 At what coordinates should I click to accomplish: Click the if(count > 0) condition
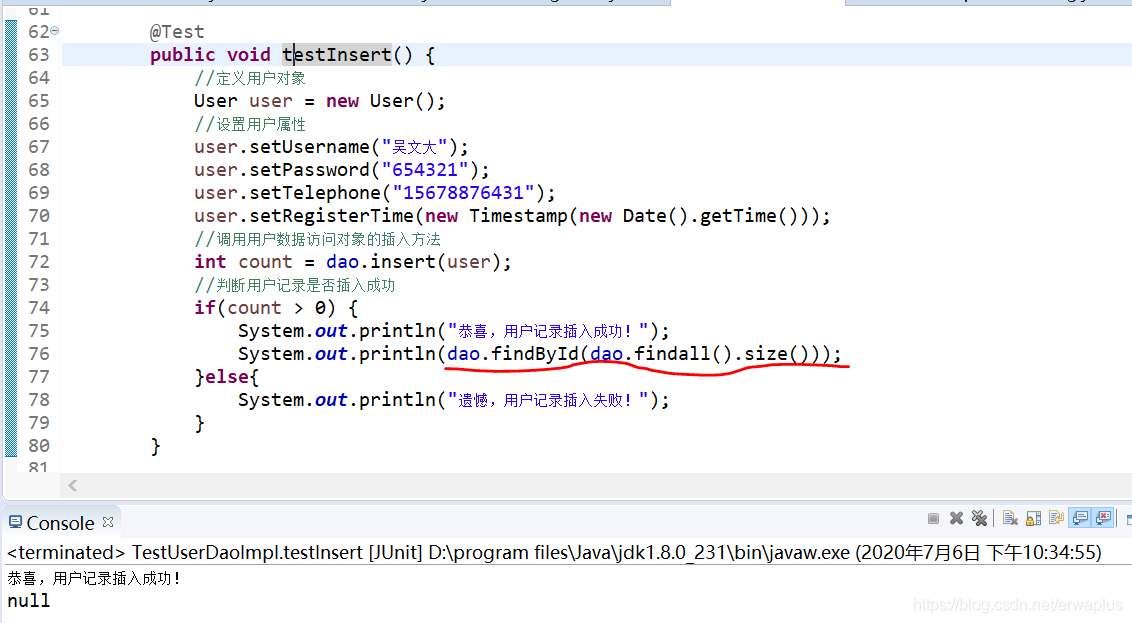pyautogui.click(x=265, y=308)
